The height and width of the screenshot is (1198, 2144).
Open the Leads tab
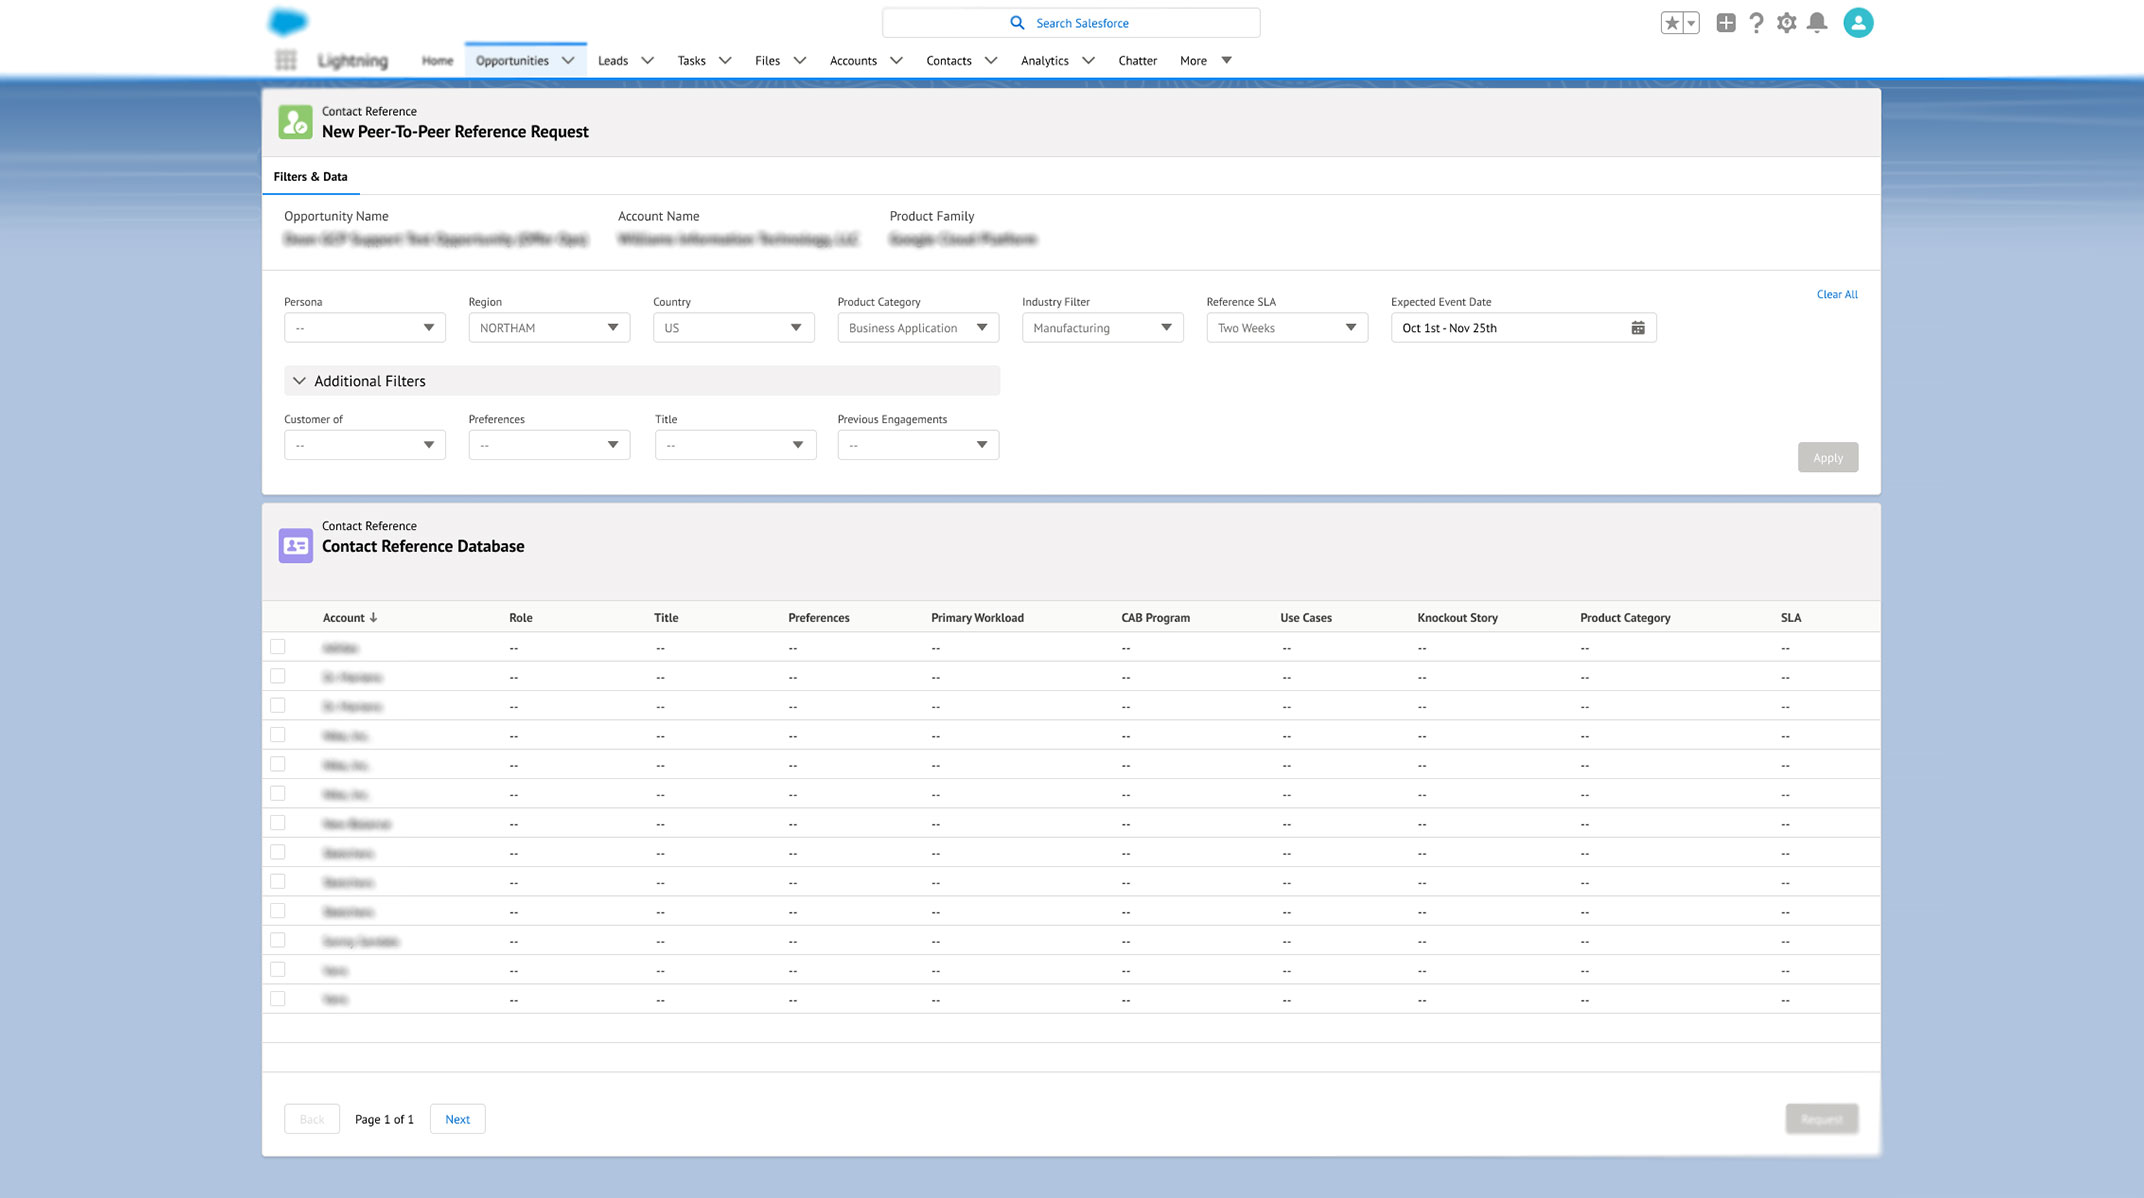pos(613,60)
